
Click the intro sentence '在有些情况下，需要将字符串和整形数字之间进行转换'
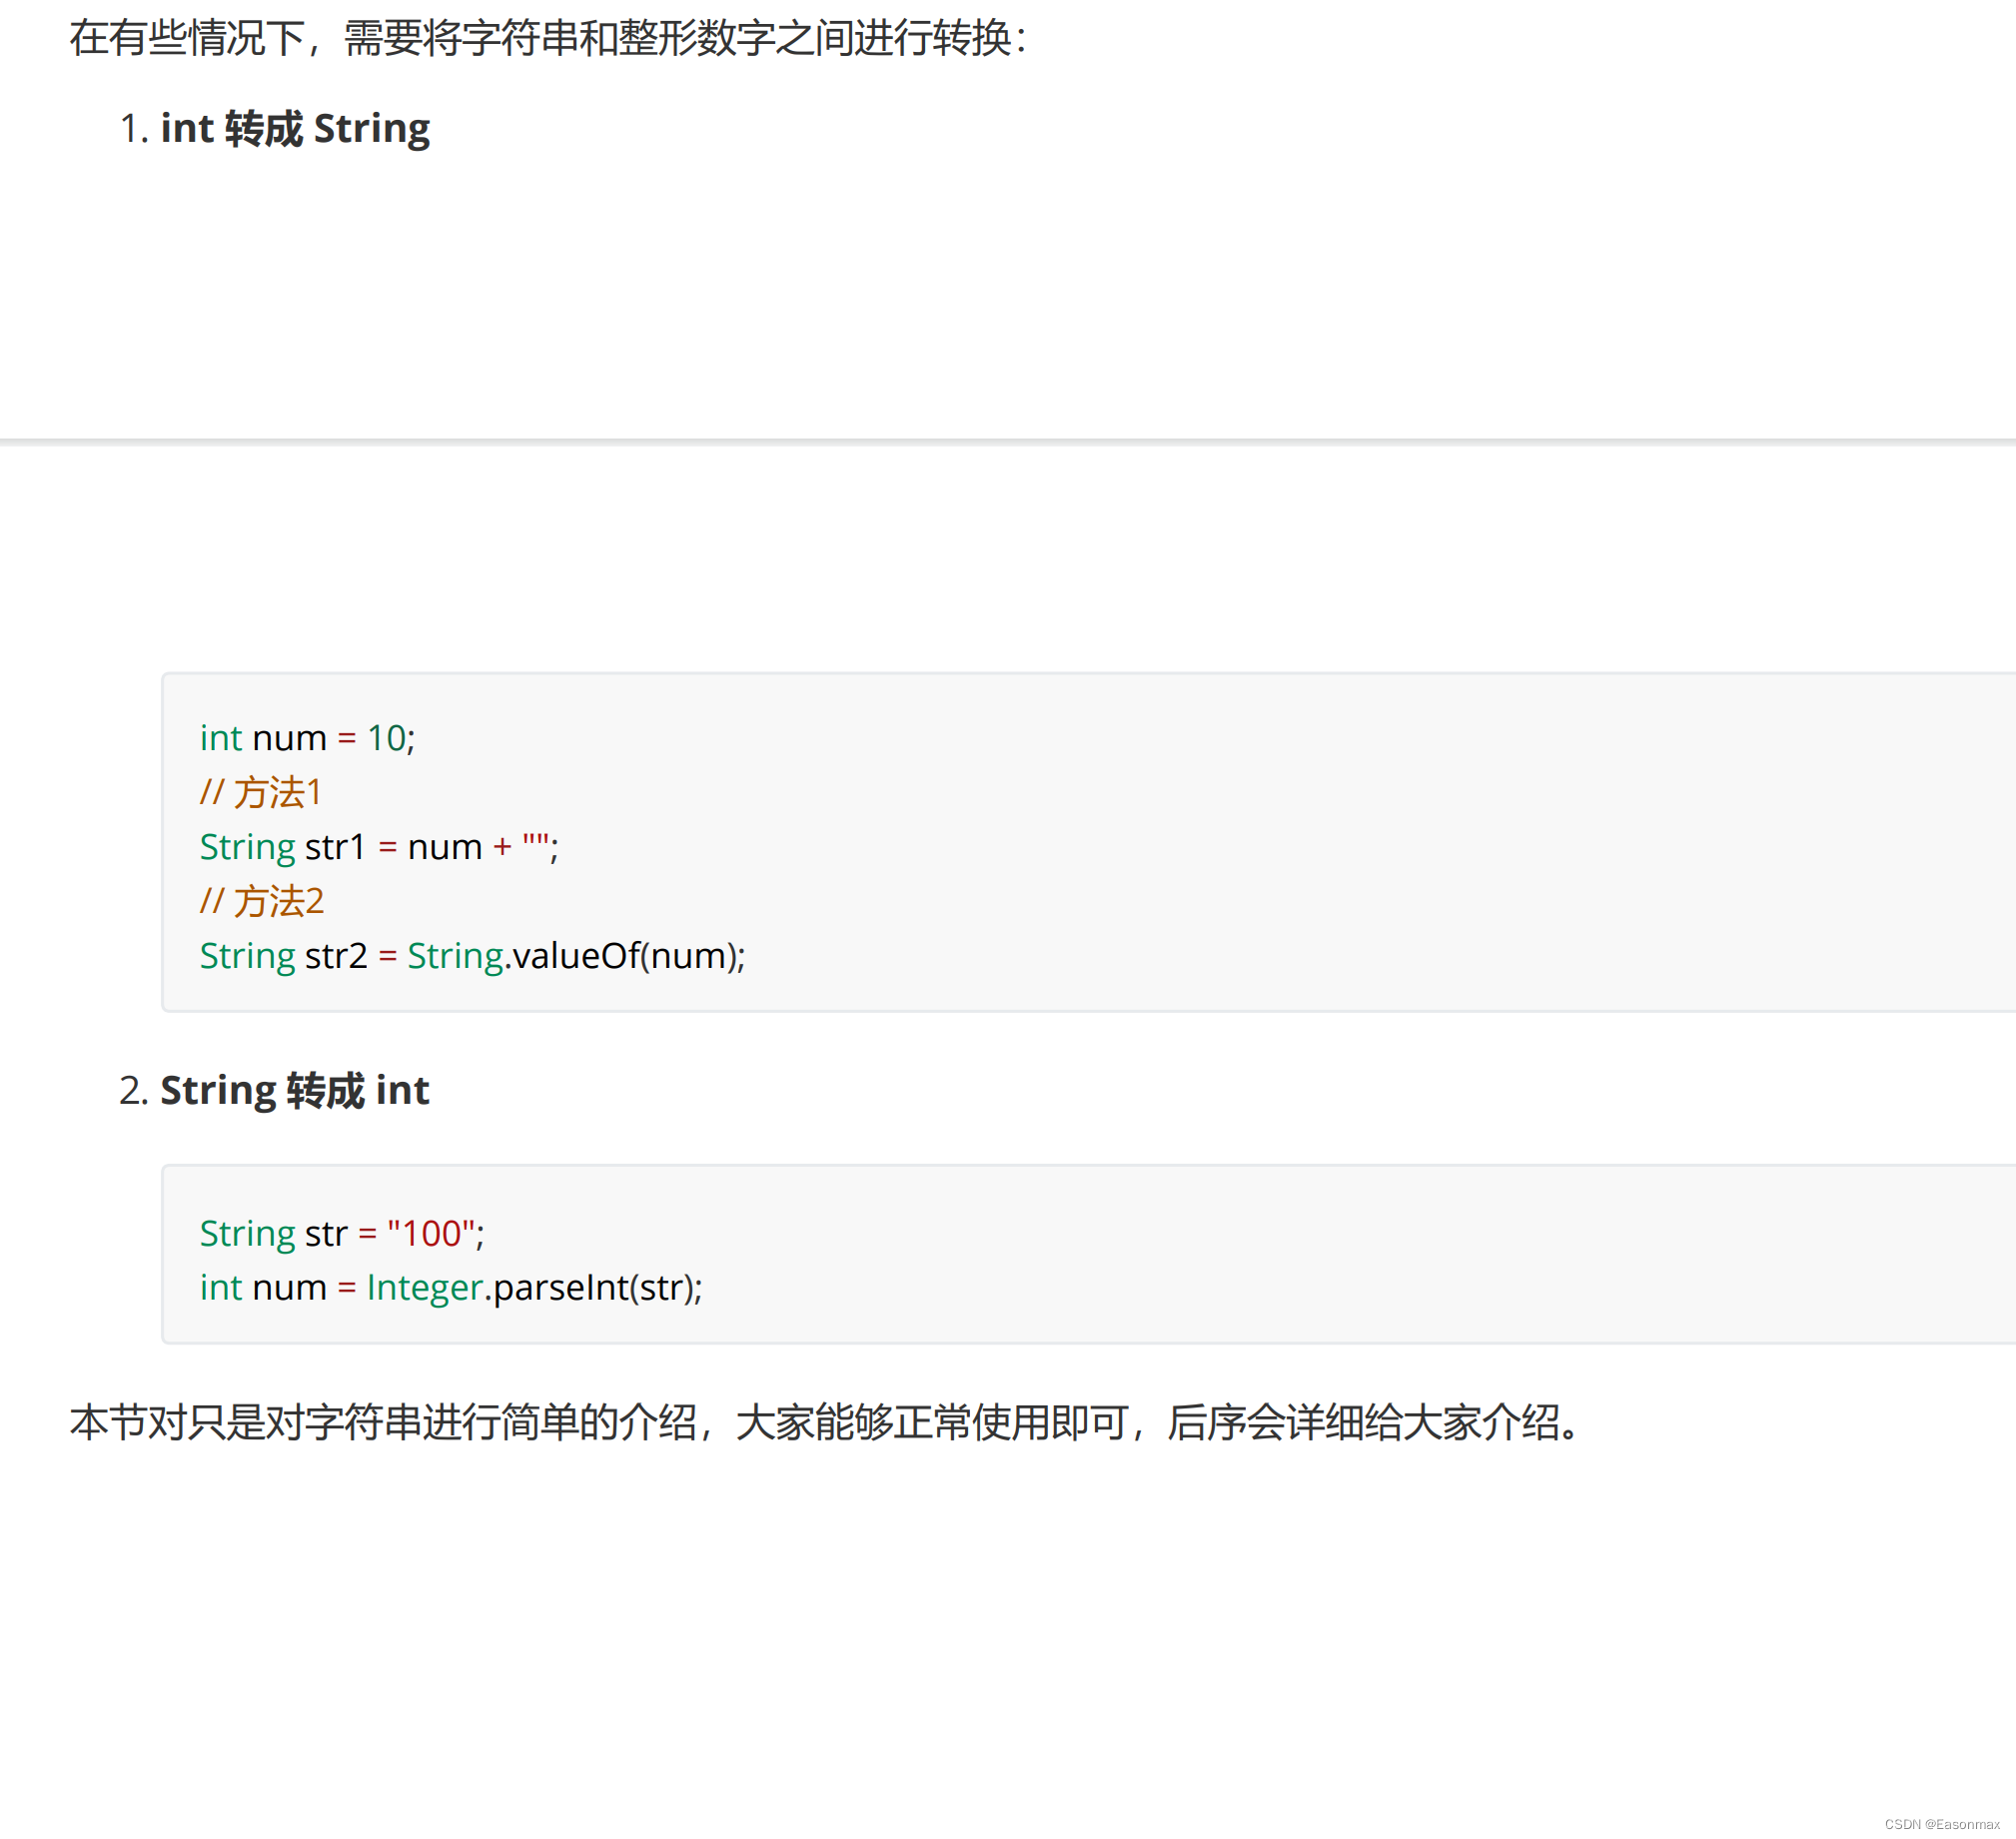[547, 39]
